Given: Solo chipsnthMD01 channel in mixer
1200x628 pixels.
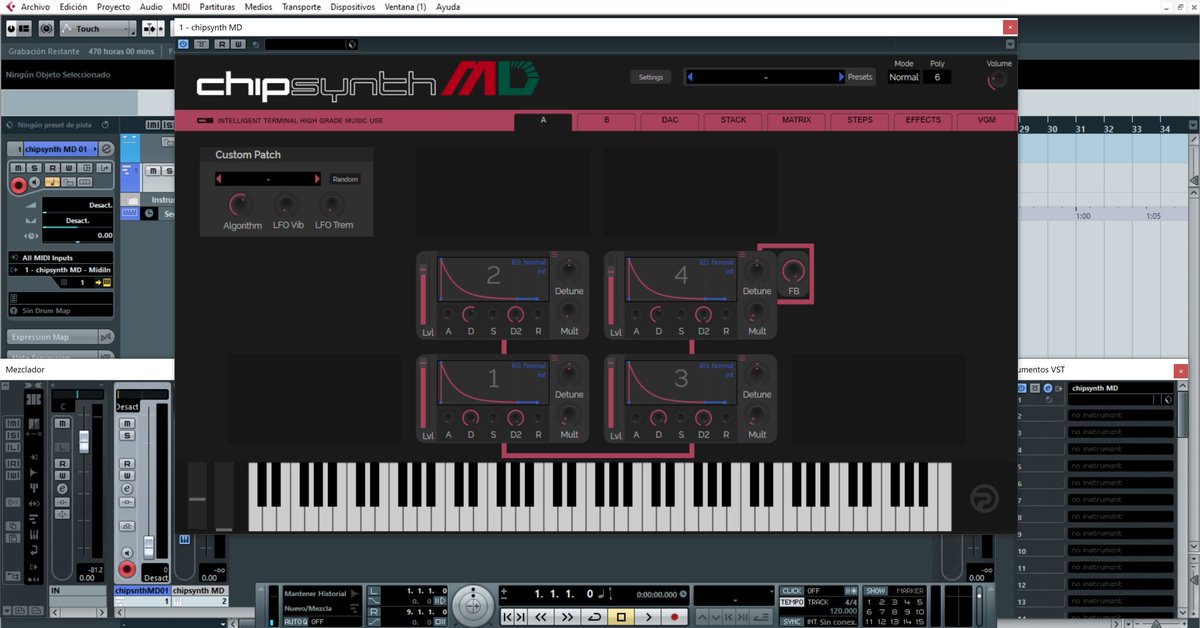Looking at the screenshot, I should coord(127,435).
